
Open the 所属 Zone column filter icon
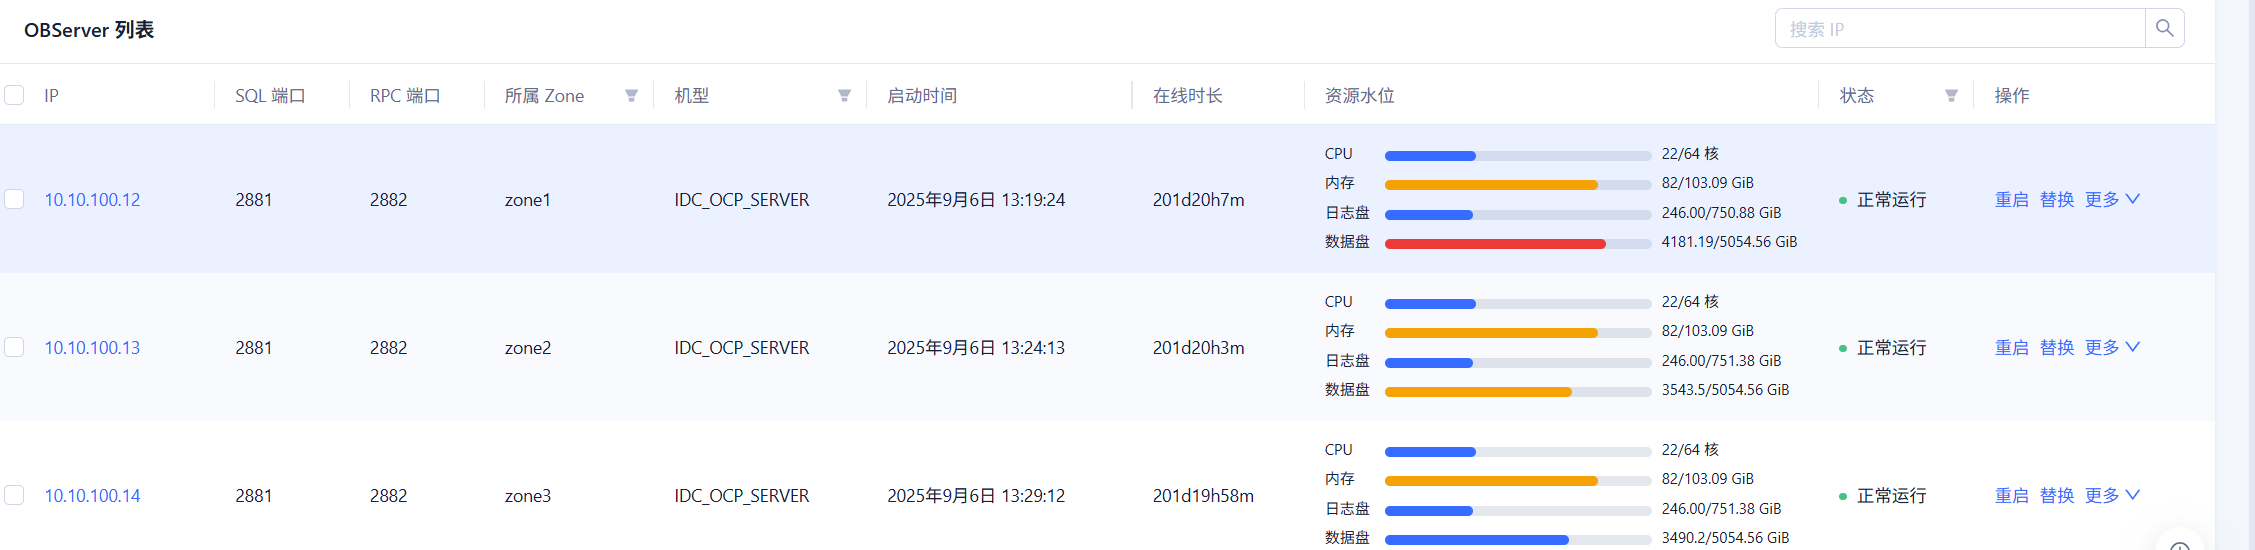[x=631, y=96]
